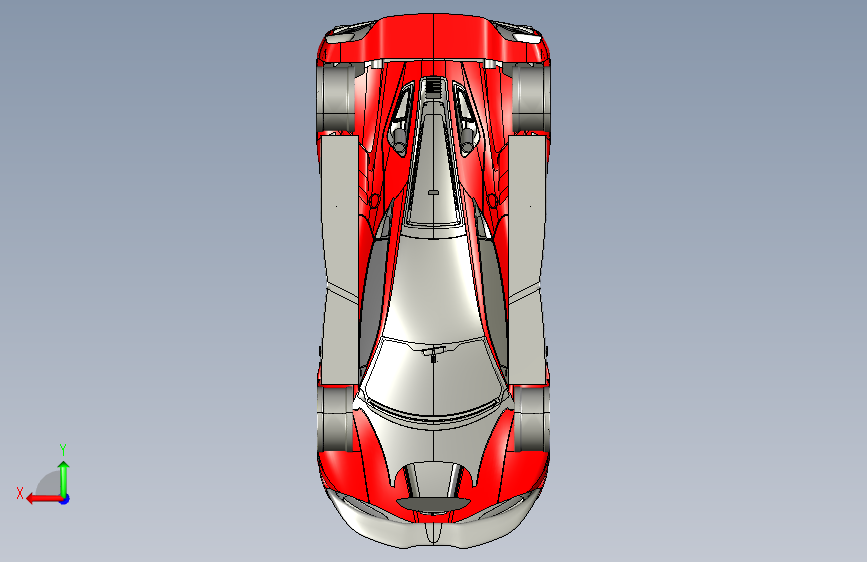
Task: Click the green 'Y' axis label
Action: pos(63,449)
